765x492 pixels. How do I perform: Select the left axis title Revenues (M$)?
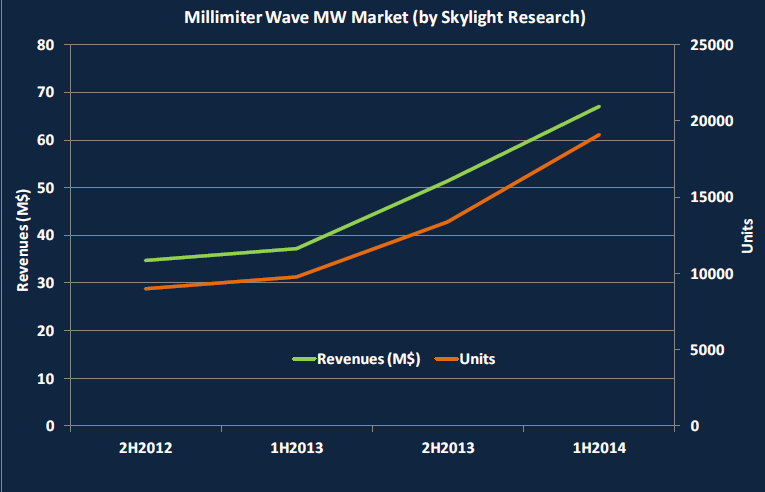click(23, 240)
